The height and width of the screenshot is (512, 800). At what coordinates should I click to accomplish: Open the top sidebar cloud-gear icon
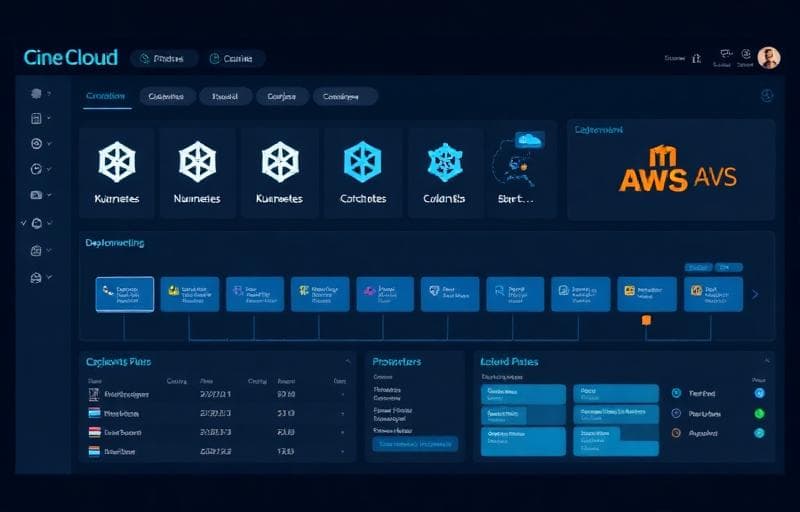pos(36,94)
